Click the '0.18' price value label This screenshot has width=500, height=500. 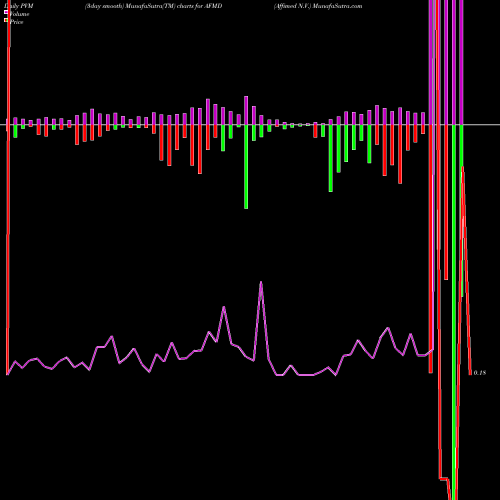480,373
